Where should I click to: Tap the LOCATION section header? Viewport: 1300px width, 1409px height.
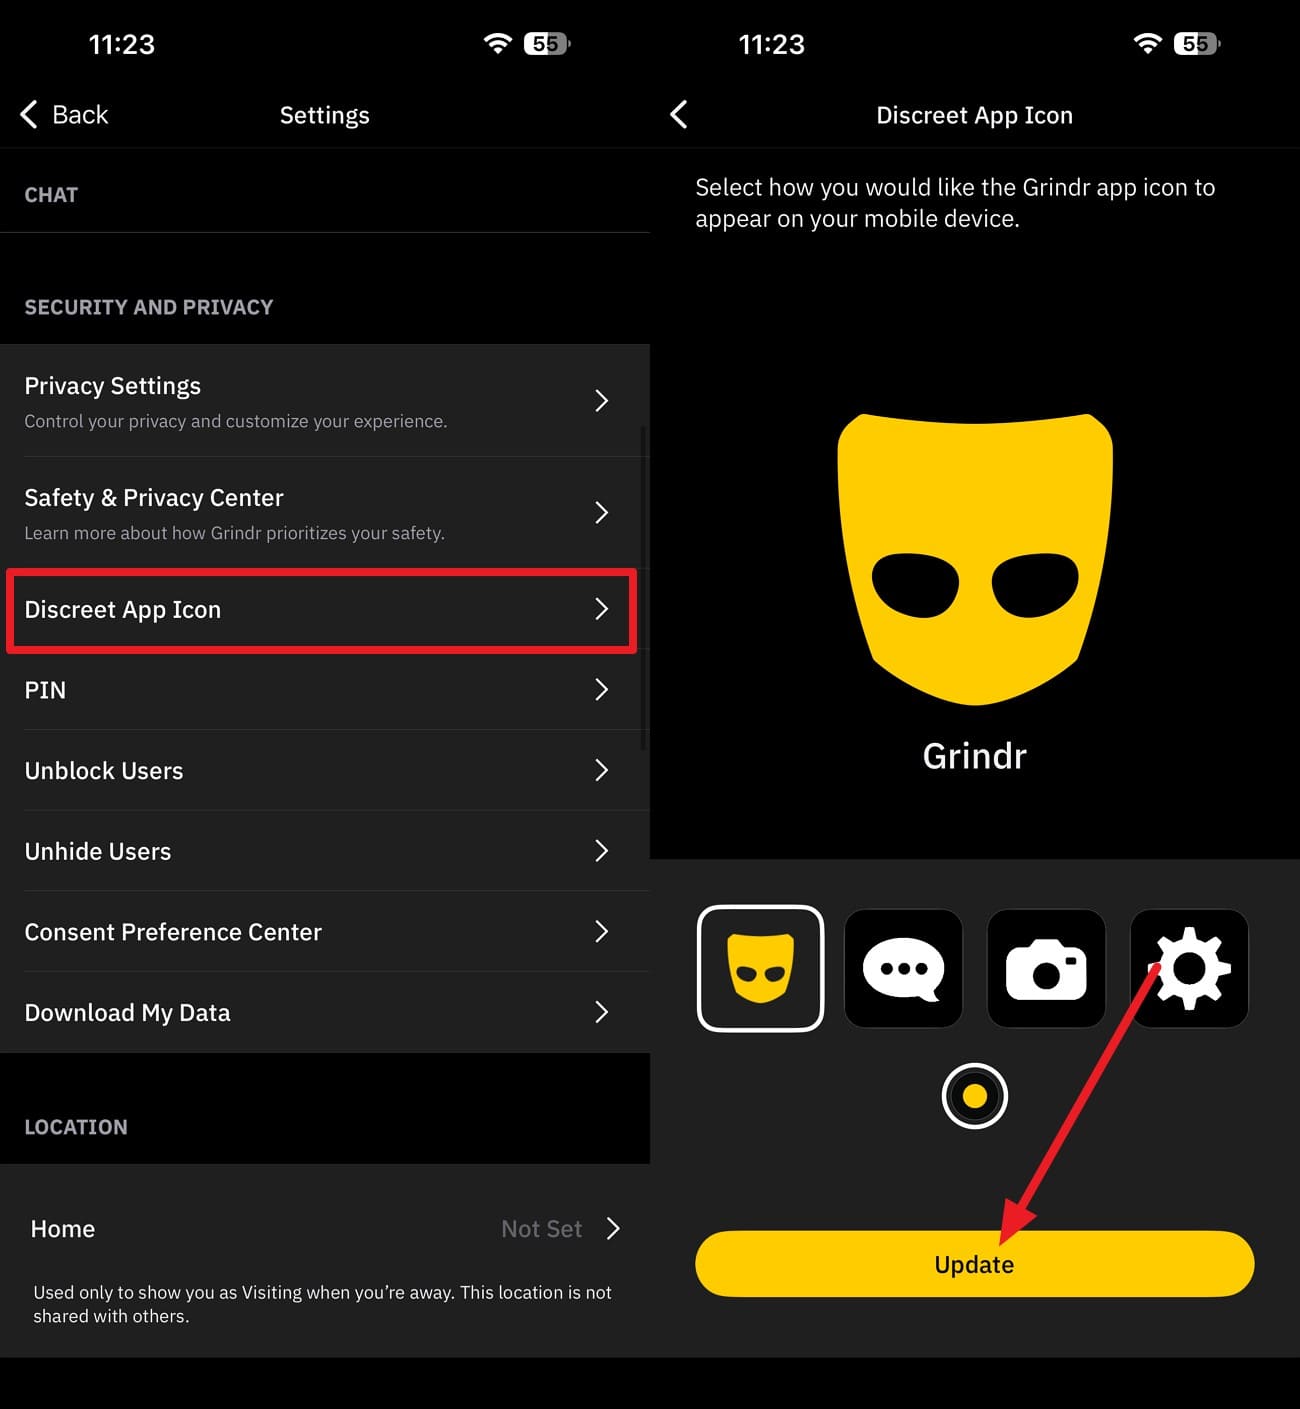[76, 1127]
